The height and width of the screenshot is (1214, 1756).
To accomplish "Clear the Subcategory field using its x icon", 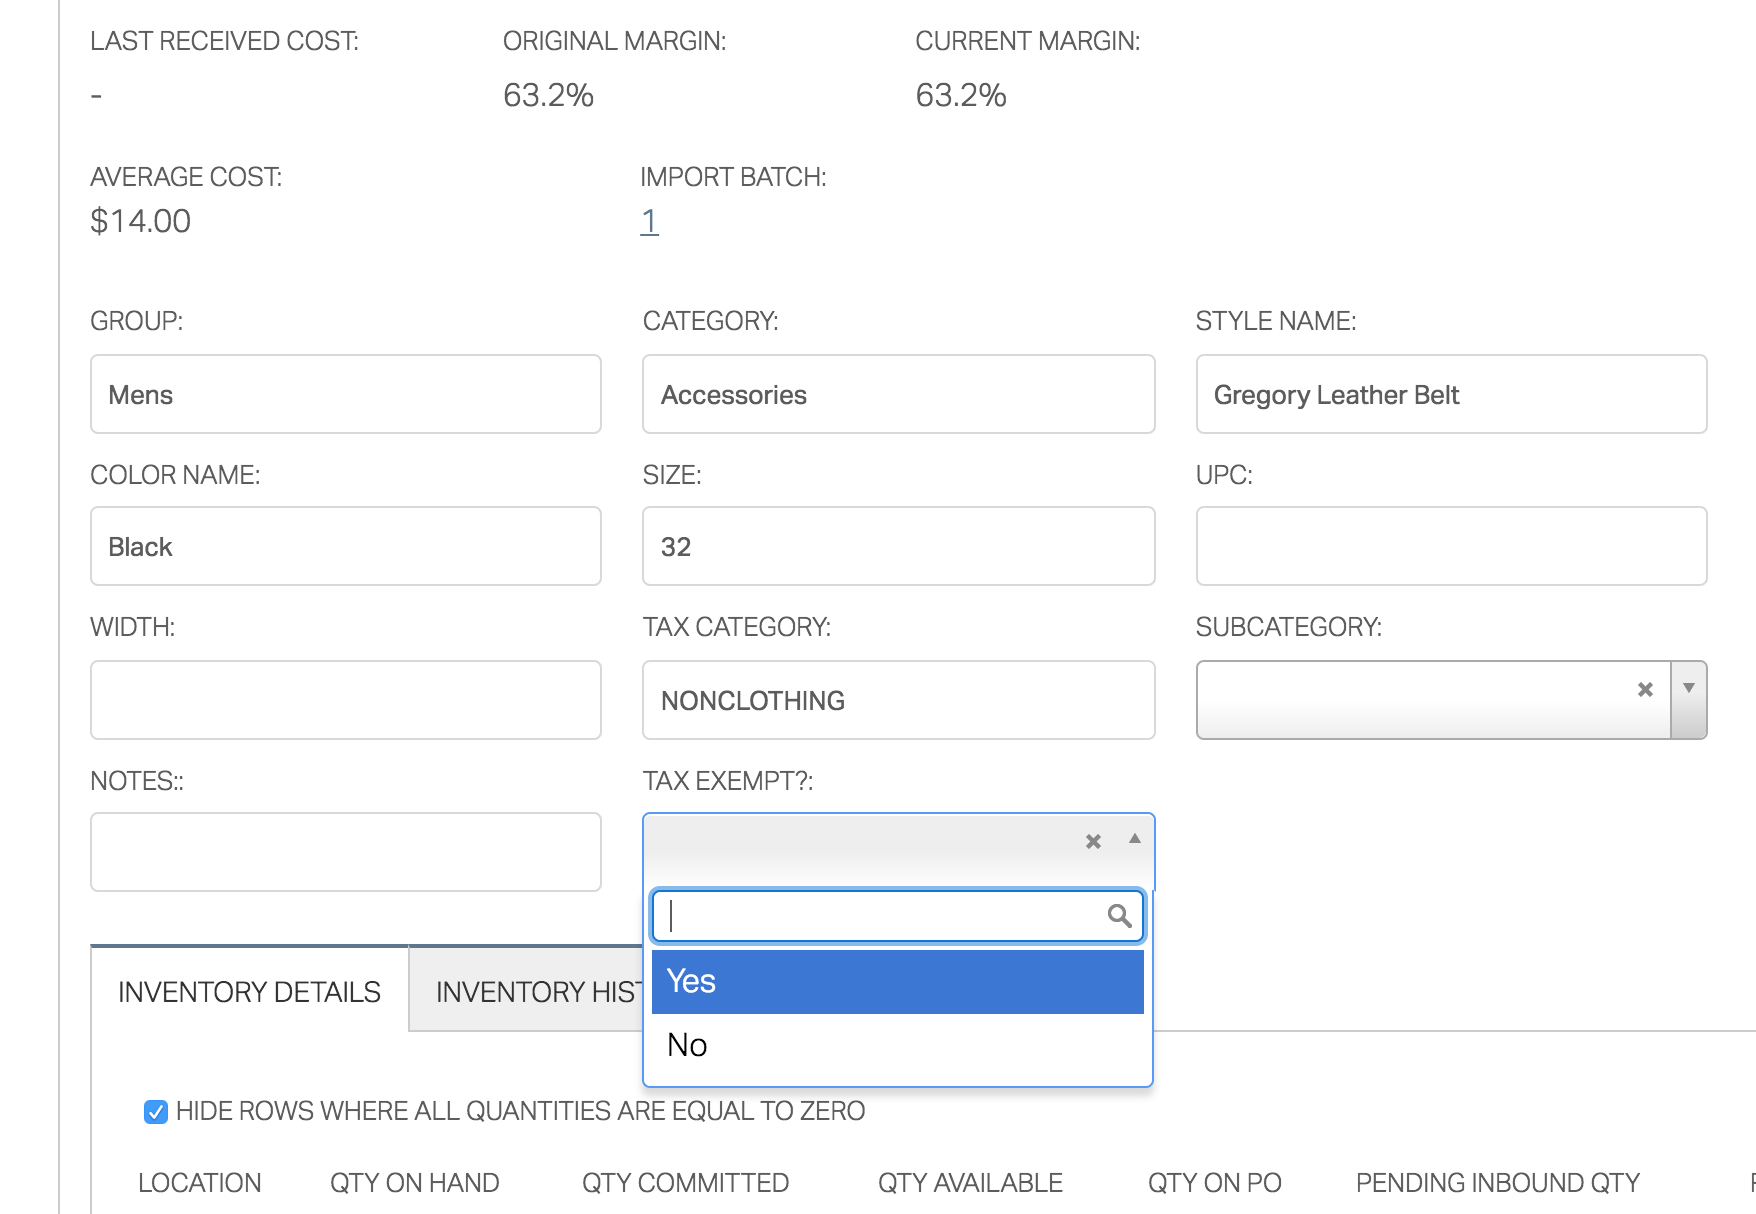I will click(1645, 688).
